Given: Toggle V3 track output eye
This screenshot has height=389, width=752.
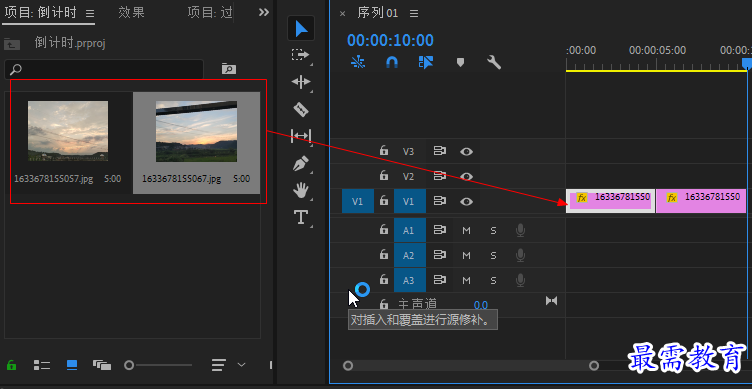Looking at the screenshot, I should [x=466, y=152].
